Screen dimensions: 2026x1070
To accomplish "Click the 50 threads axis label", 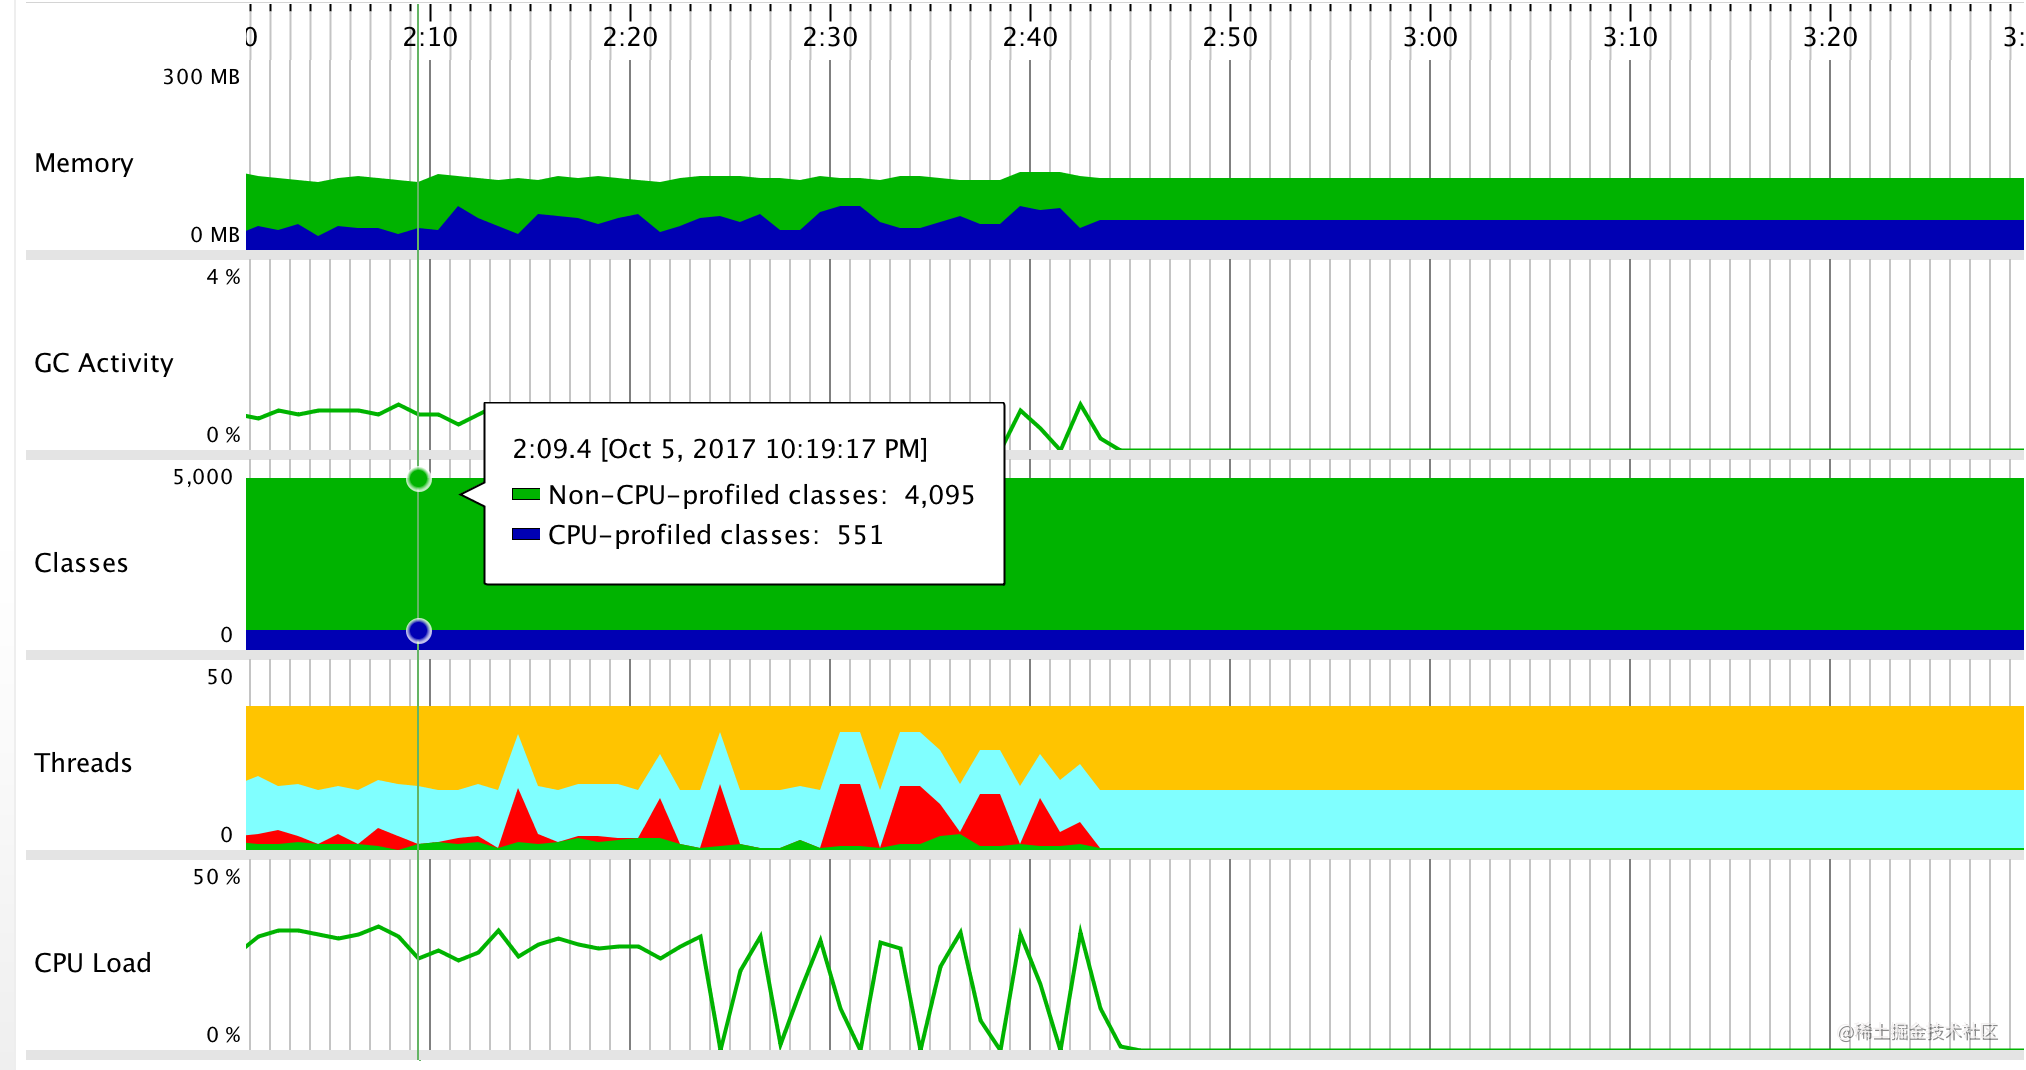I will (220, 677).
